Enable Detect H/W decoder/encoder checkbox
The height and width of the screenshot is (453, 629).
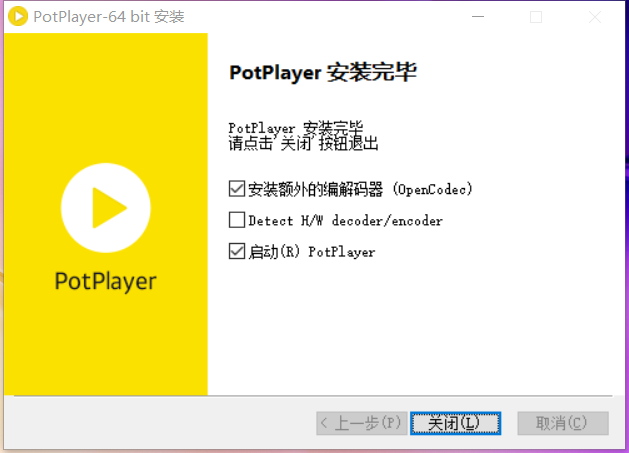pyautogui.click(x=237, y=220)
